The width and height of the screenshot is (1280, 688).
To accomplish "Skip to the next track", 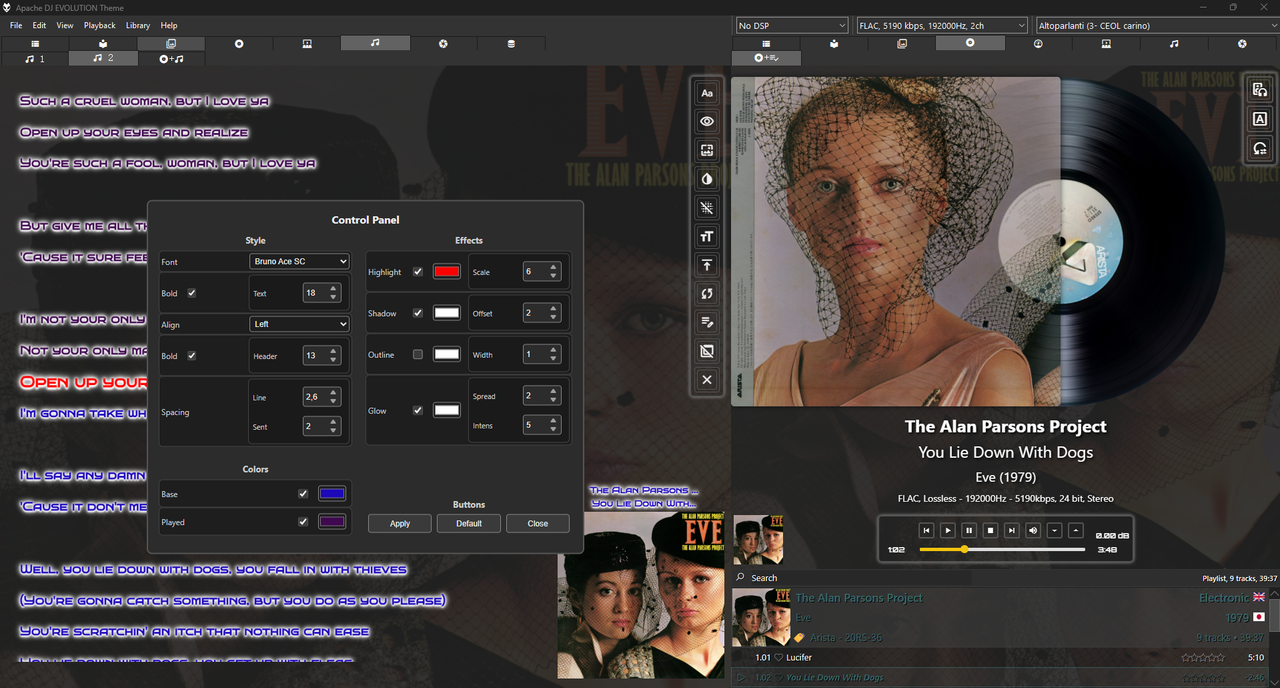I will click(1012, 530).
